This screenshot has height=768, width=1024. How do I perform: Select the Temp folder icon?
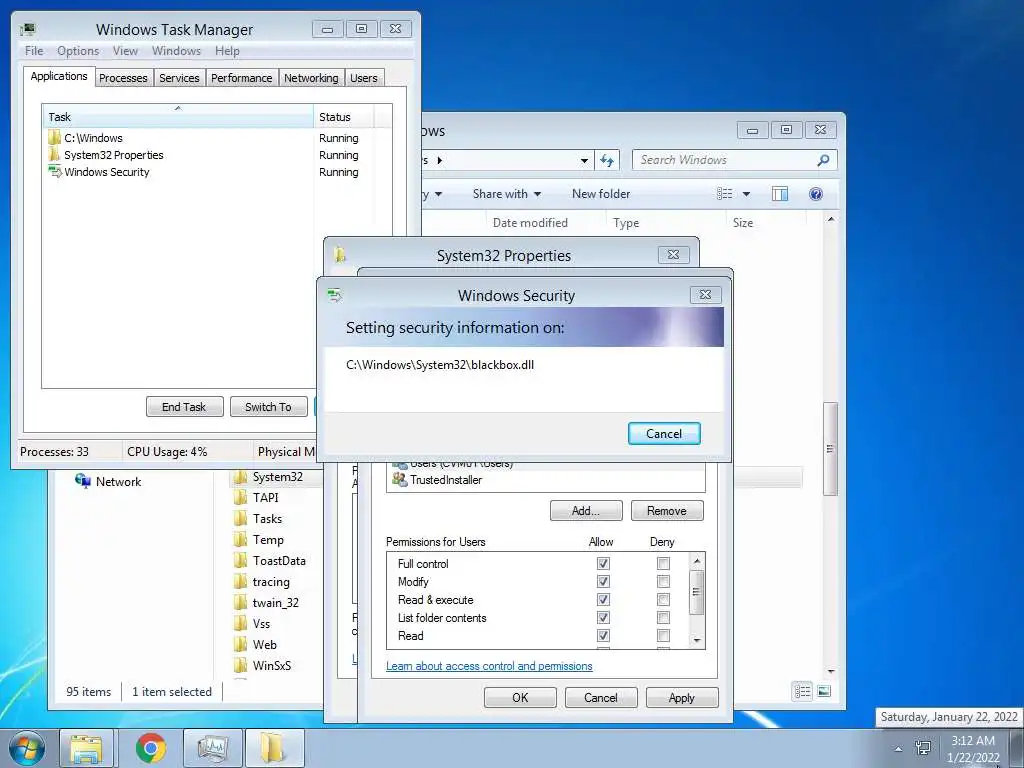[240, 539]
